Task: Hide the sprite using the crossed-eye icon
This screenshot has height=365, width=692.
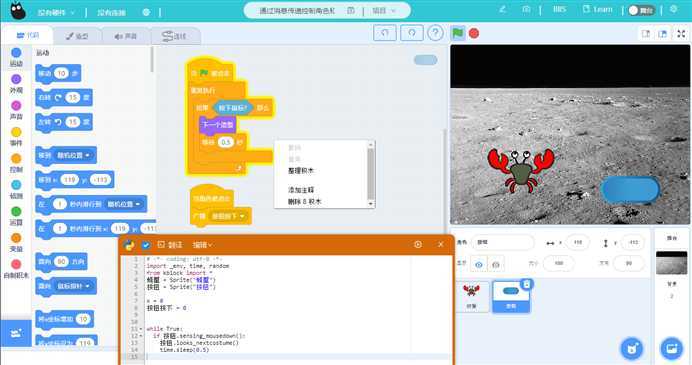Action: (496, 264)
